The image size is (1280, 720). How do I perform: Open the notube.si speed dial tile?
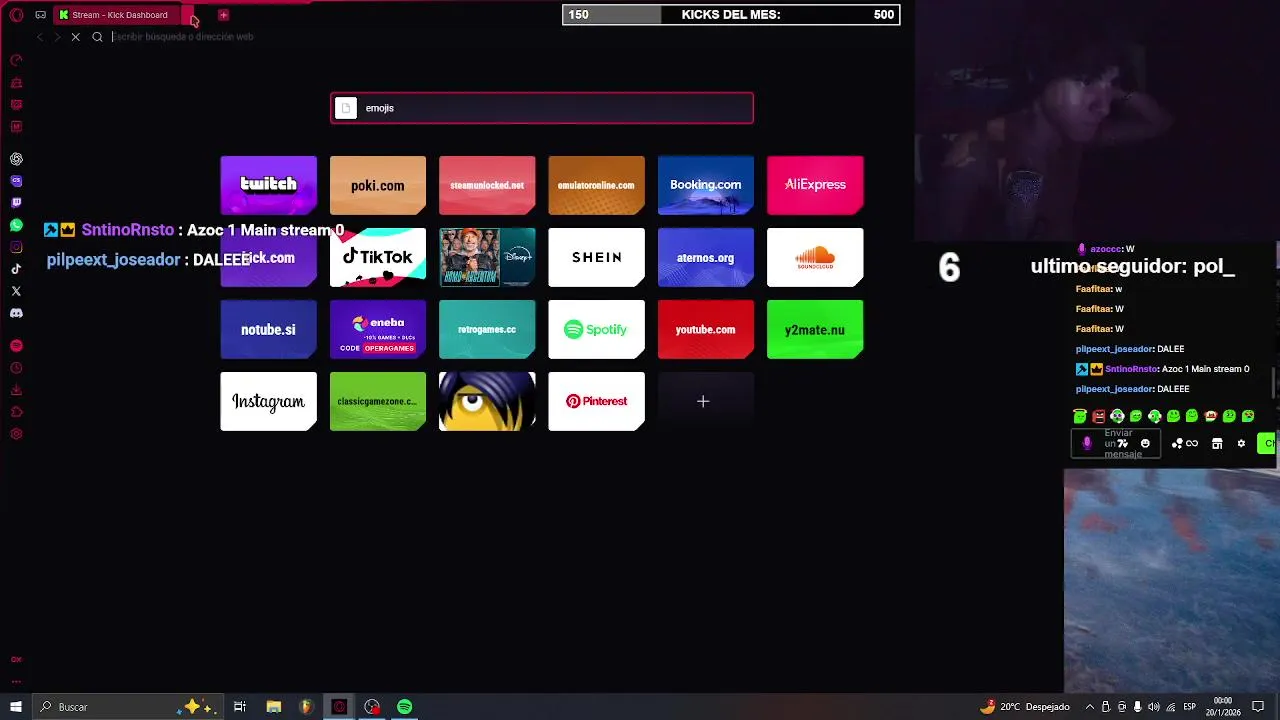pyautogui.click(x=268, y=329)
